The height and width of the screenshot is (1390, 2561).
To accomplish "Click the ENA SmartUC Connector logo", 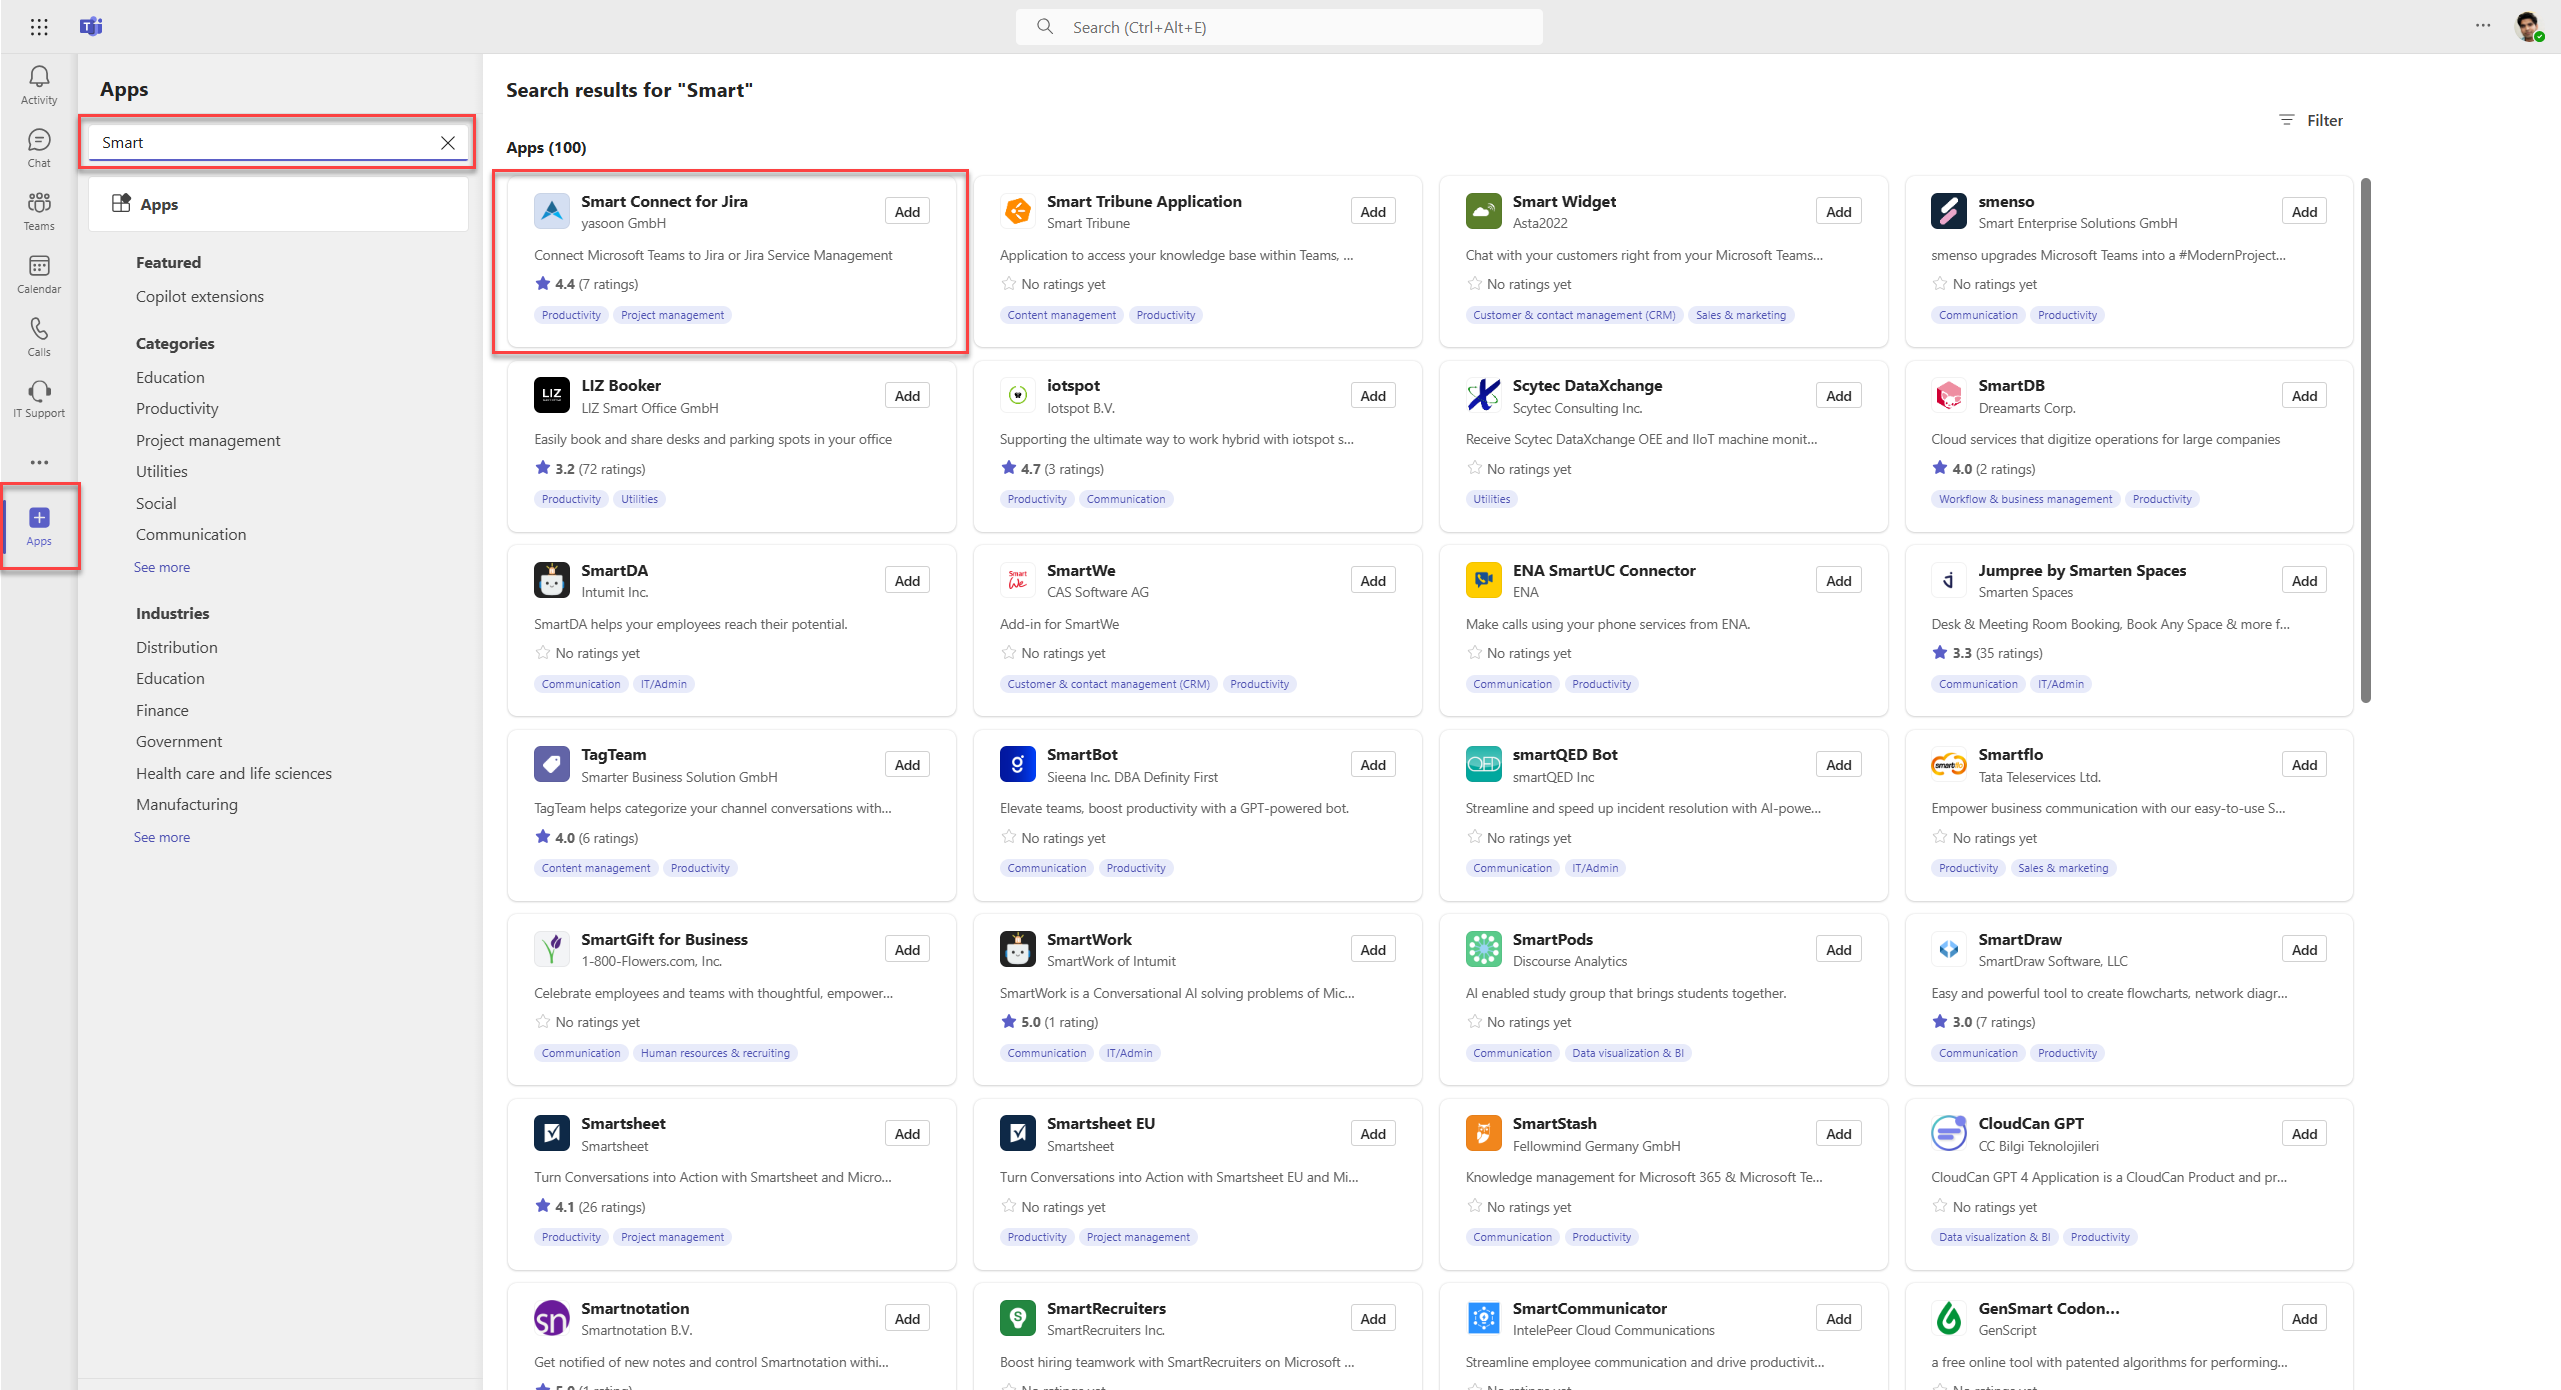I will 1484,580.
